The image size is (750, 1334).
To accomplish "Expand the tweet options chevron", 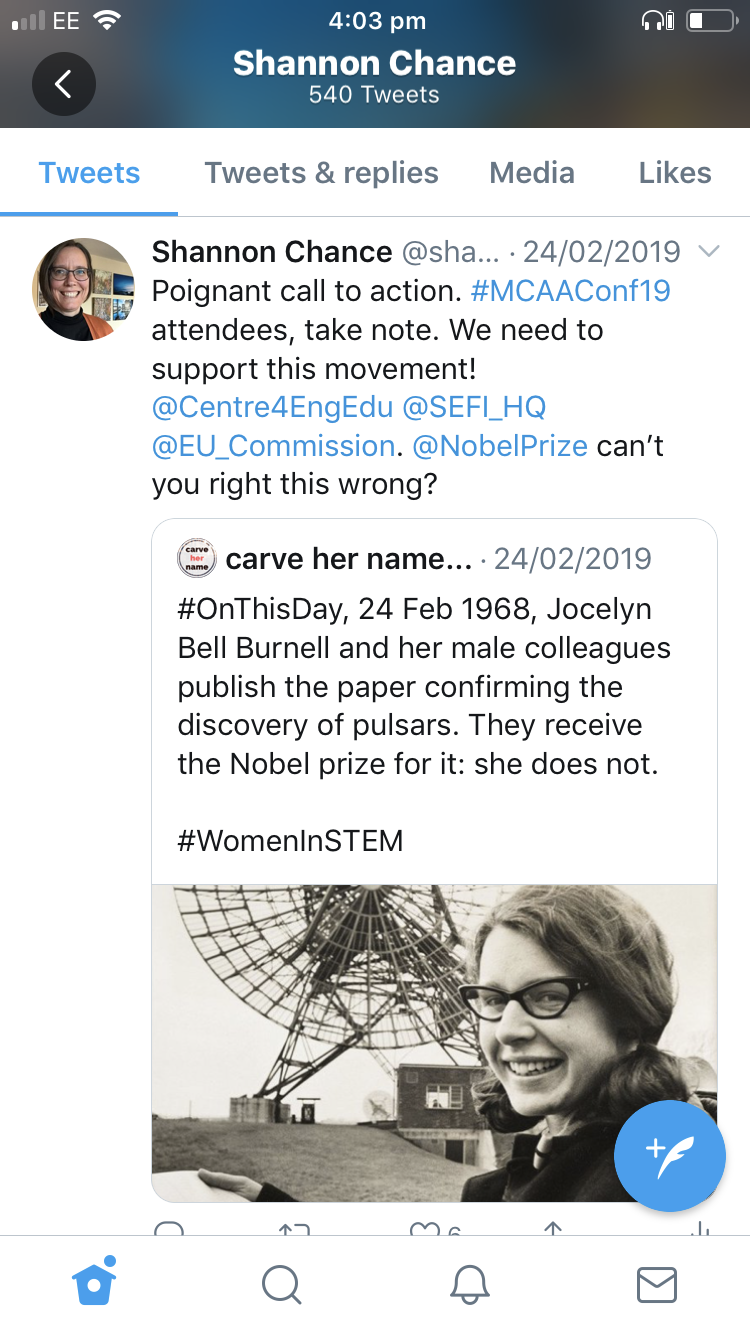I will [709, 252].
